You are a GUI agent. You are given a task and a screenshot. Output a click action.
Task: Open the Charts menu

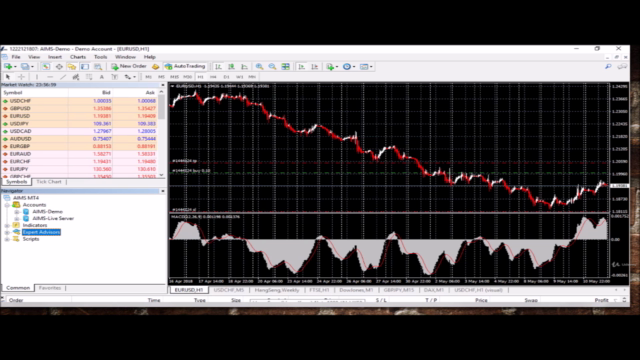(78, 57)
